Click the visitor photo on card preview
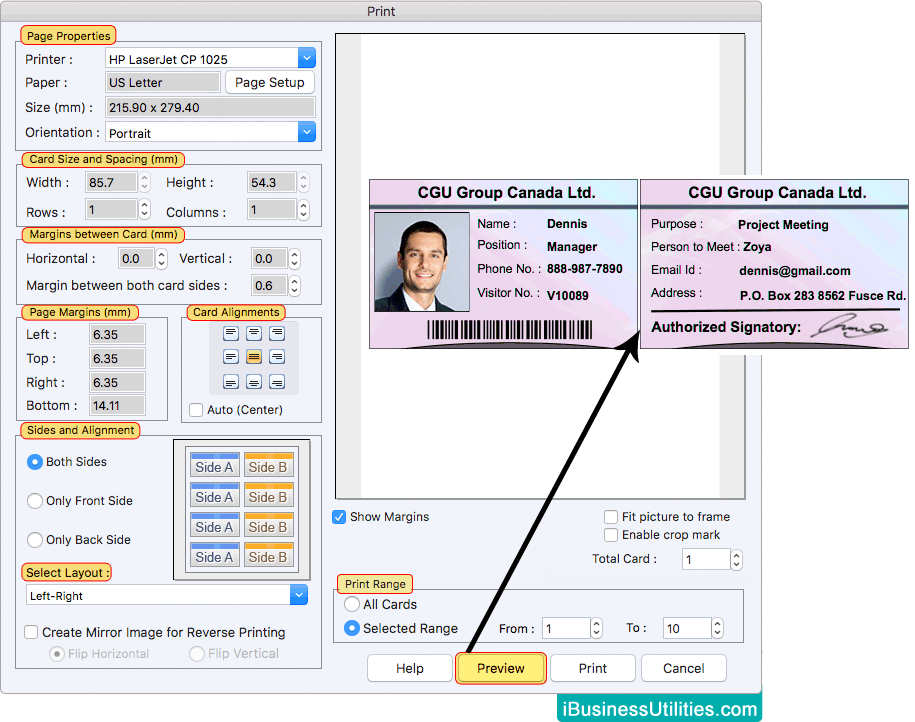The width and height of the screenshot is (915, 722). 421,261
